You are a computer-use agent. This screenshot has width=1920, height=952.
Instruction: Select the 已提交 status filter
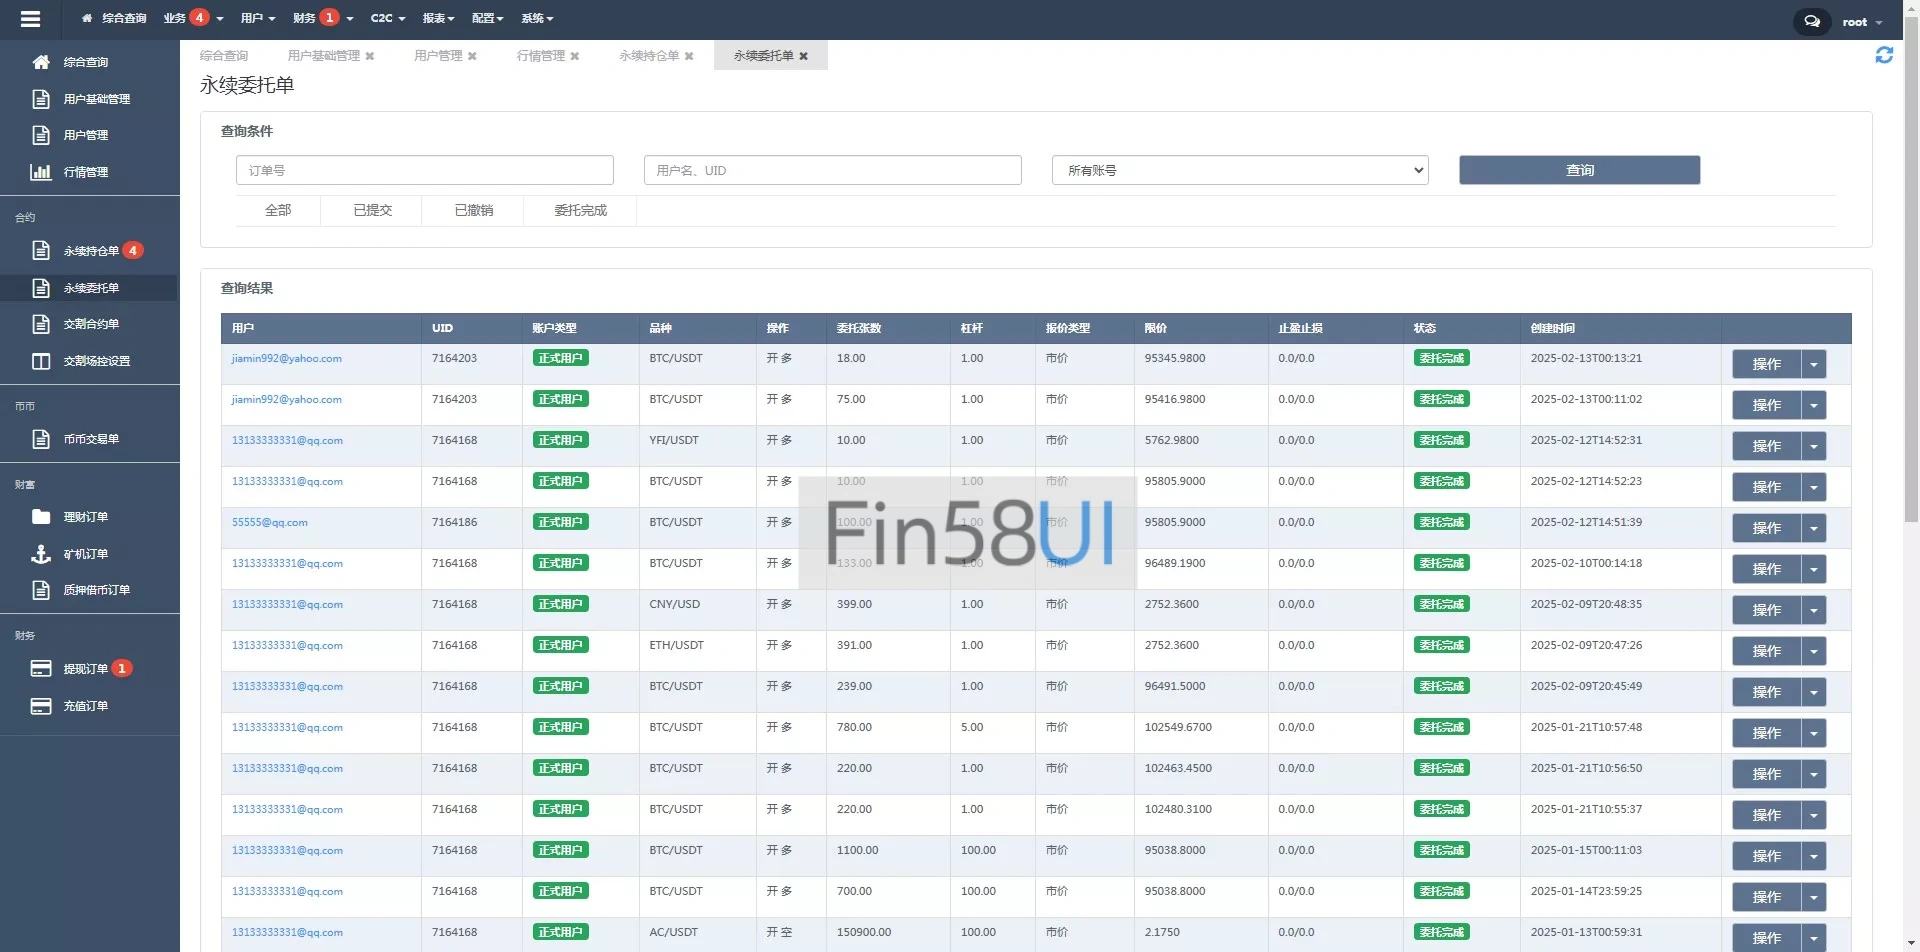(372, 211)
